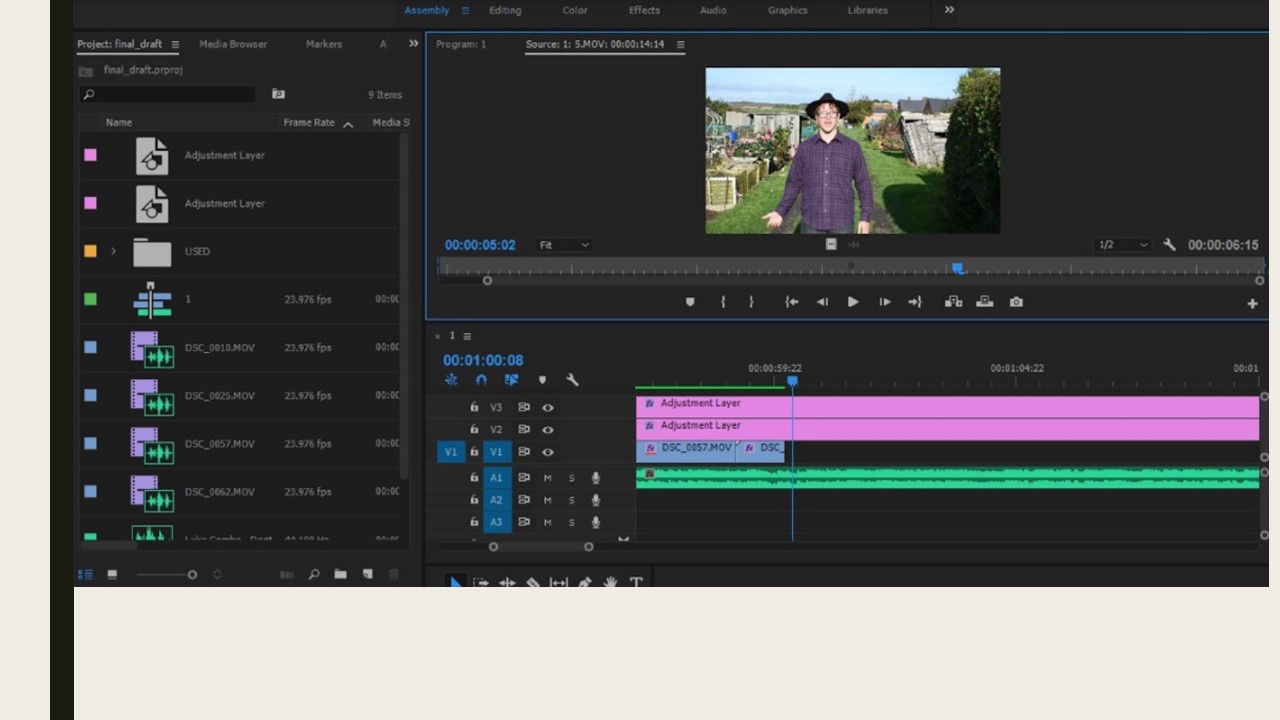Screen dimensions: 1280x720
Task: Click the source monitor playhead marker
Action: tap(957, 268)
